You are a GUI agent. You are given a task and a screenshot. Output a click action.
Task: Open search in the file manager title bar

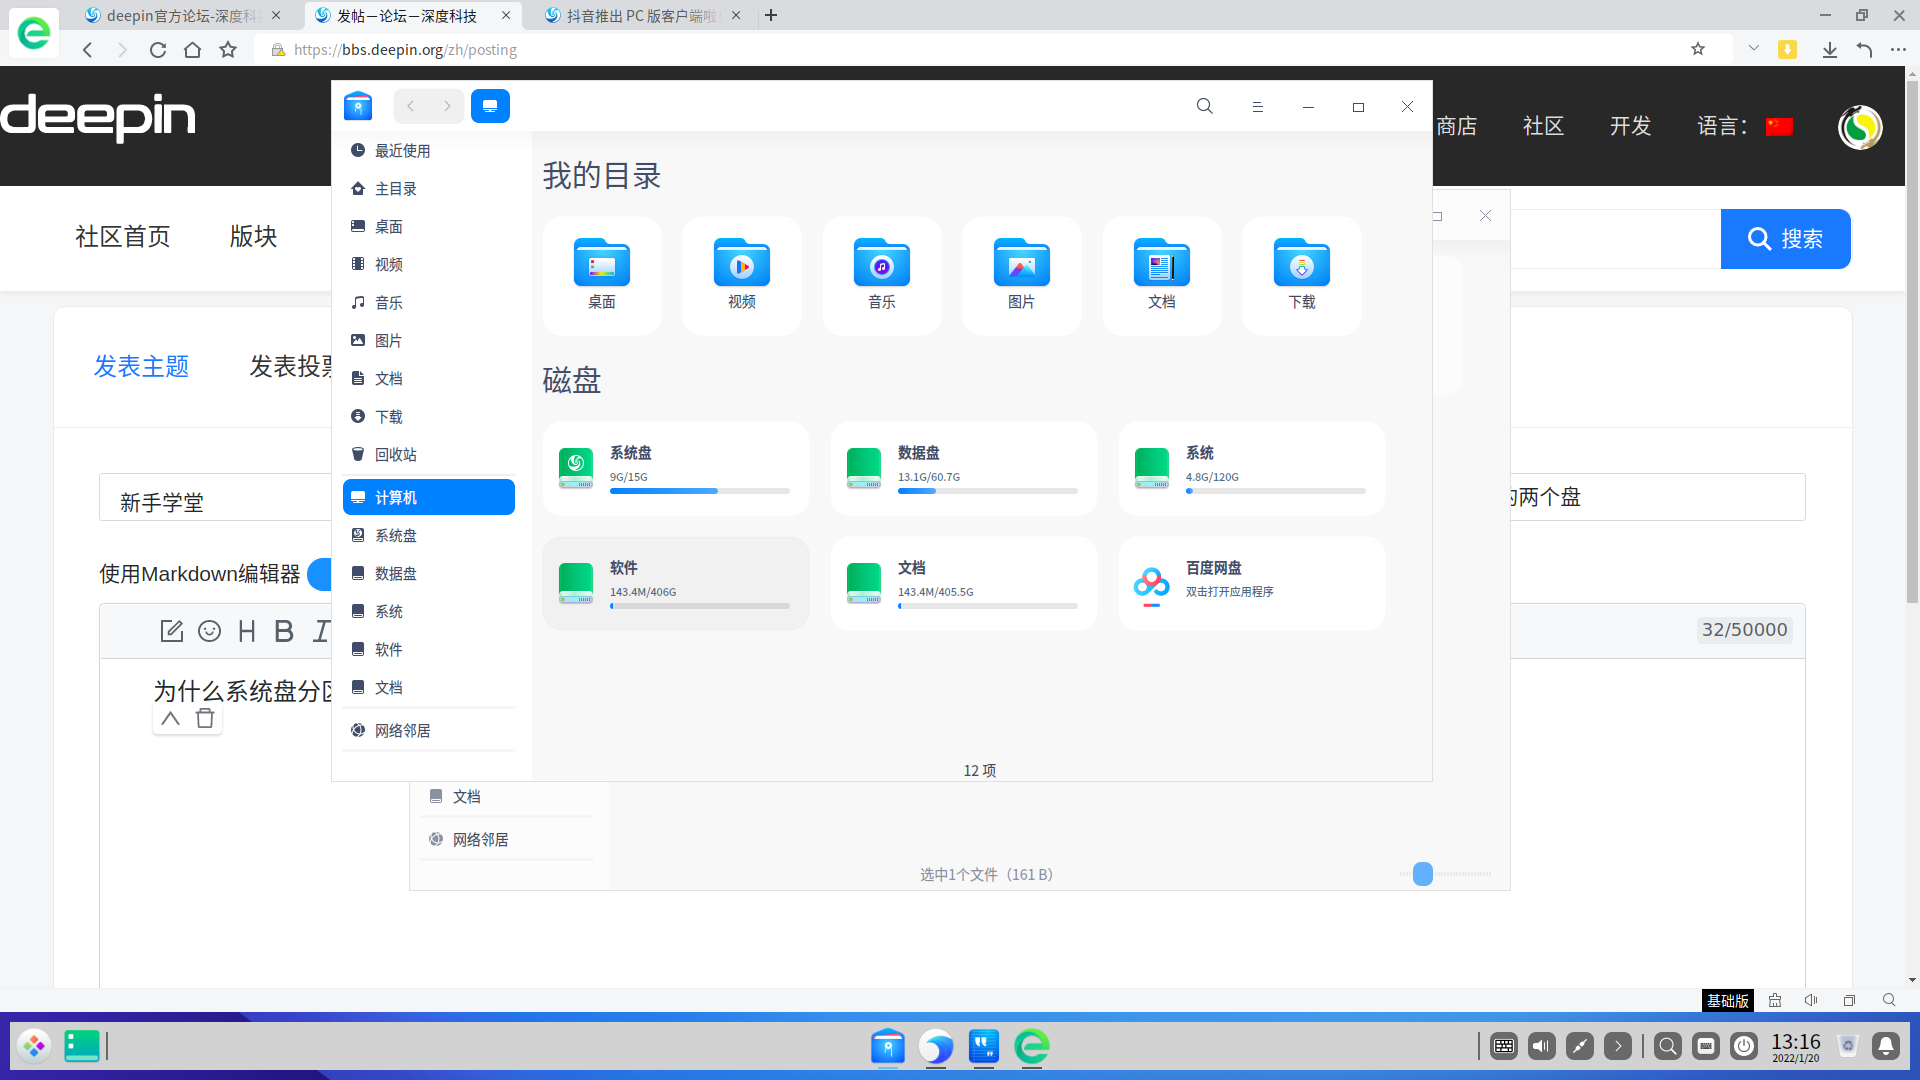(x=1204, y=106)
